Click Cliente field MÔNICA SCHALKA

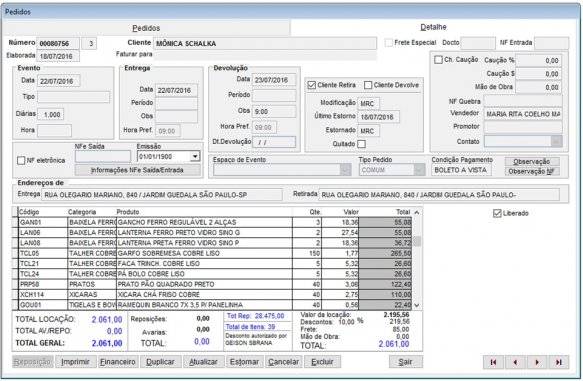pos(265,43)
